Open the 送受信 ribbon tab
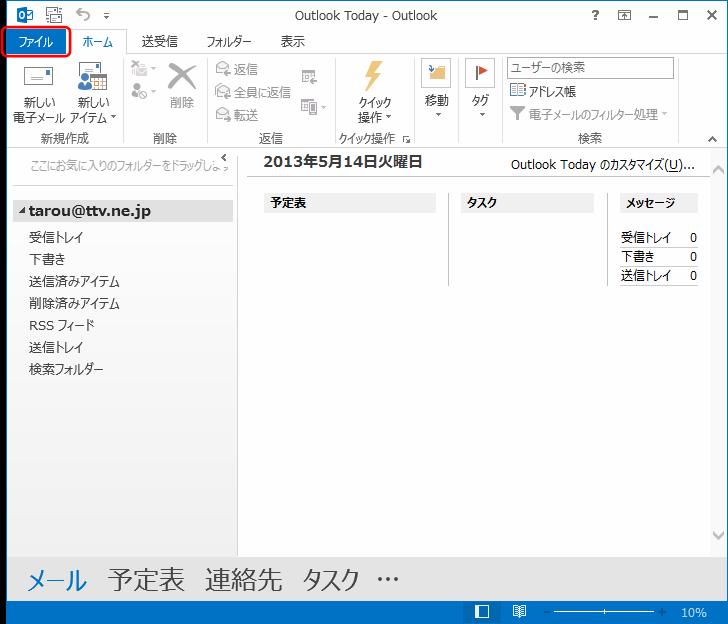This screenshot has width=728, height=624. coord(159,42)
